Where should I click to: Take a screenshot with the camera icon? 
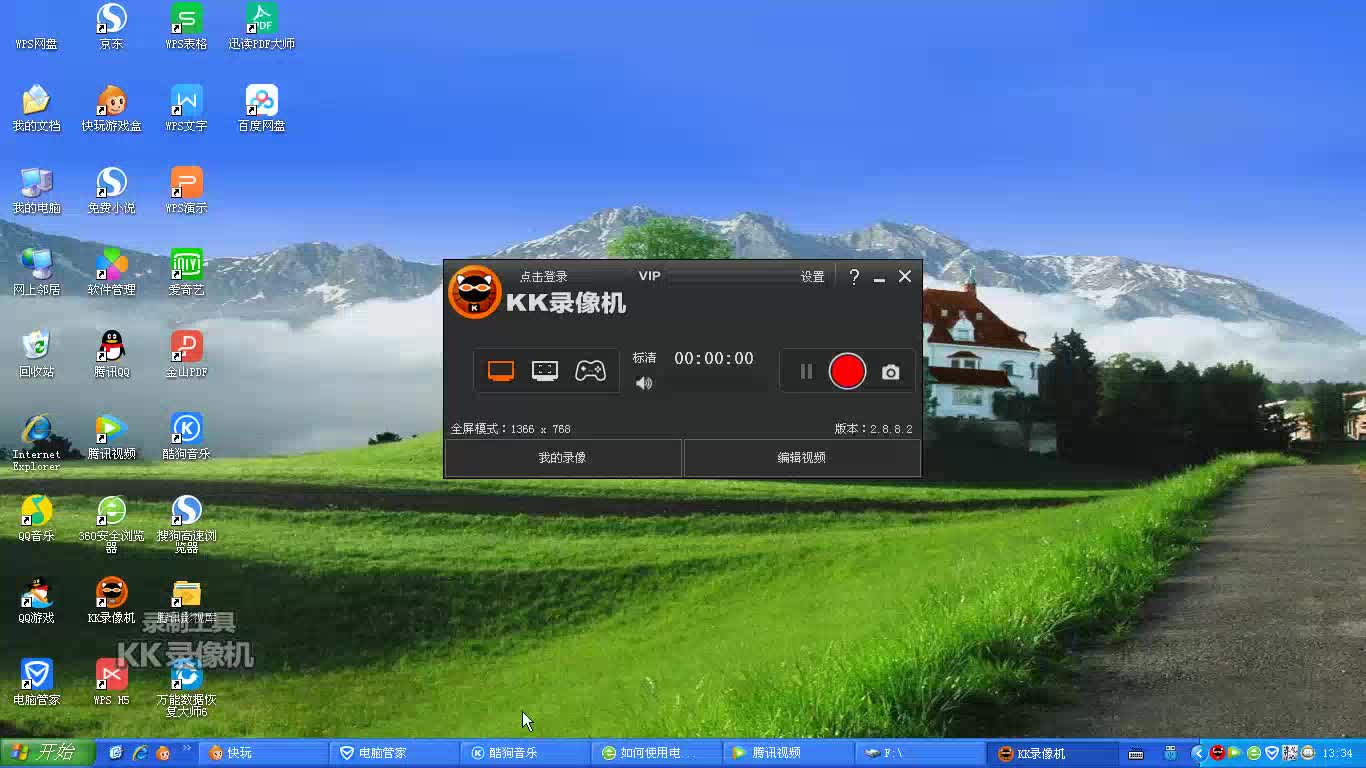click(891, 372)
